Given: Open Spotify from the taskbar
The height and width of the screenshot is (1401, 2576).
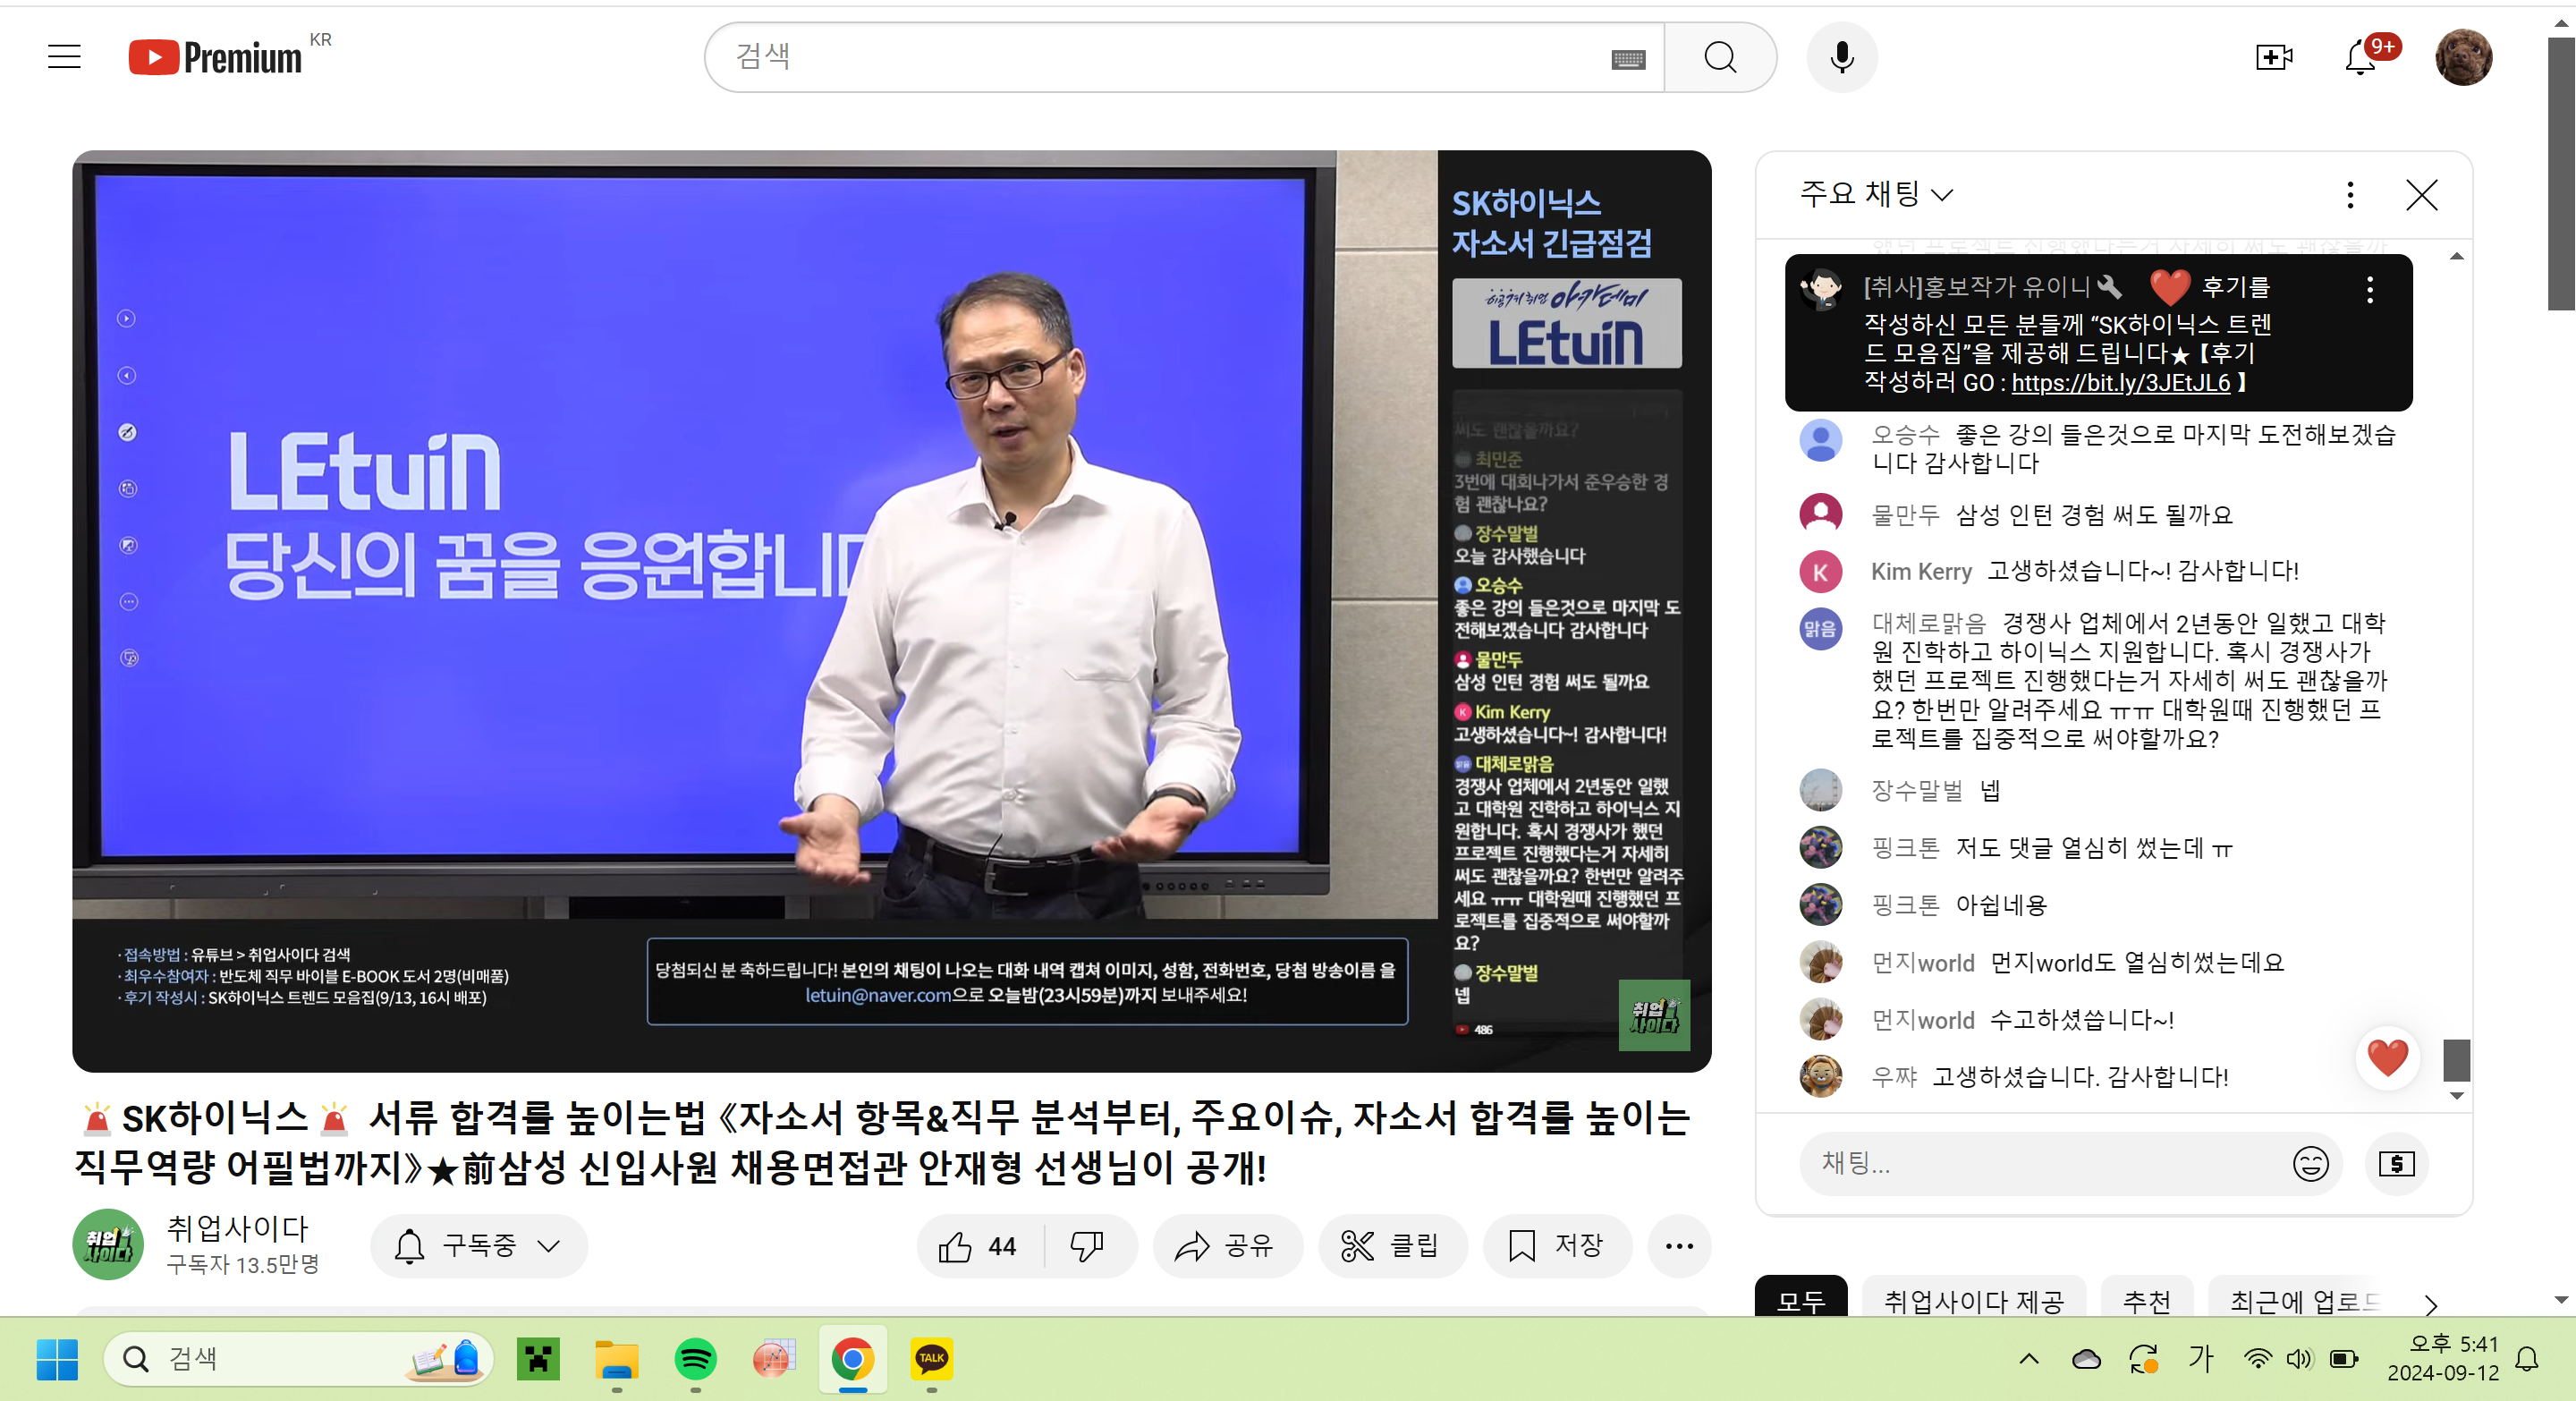Looking at the screenshot, I should [695, 1359].
